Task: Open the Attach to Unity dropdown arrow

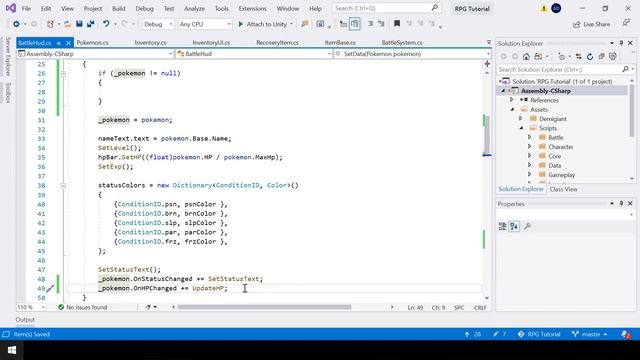Action: tap(291, 24)
